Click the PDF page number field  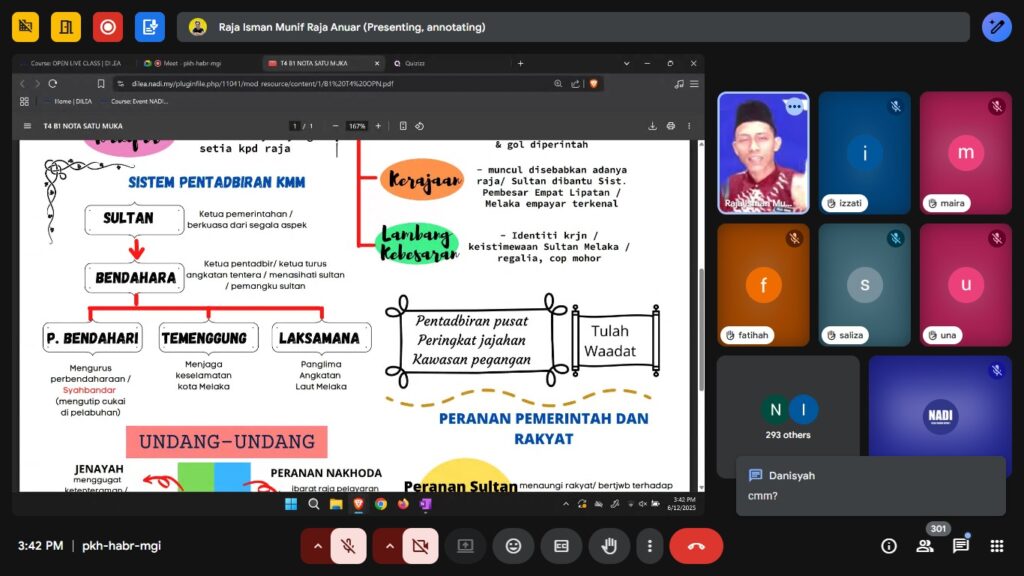(x=295, y=126)
